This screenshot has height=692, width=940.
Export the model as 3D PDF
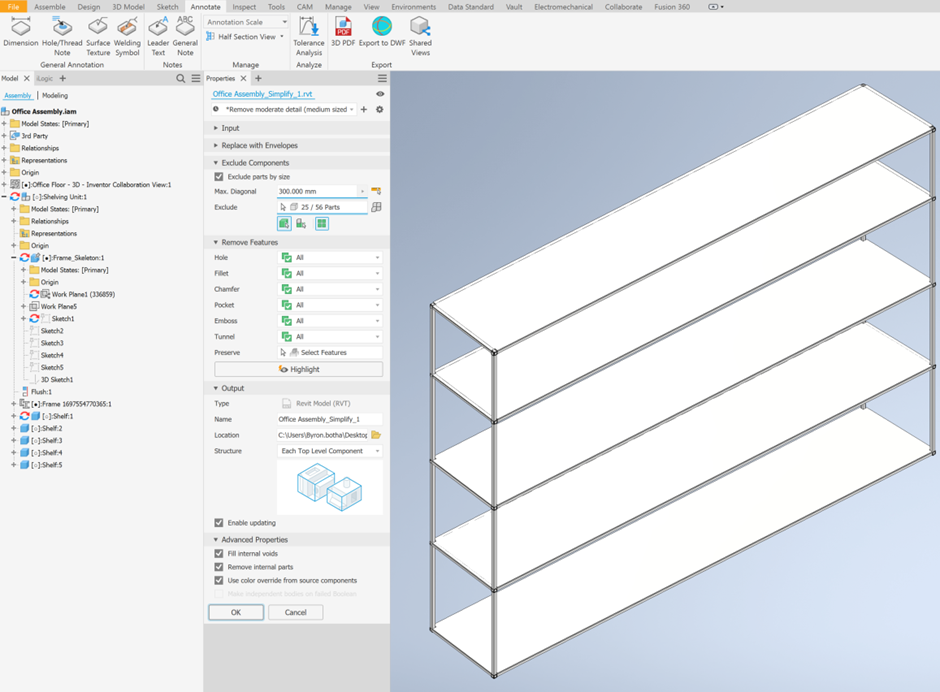(343, 28)
